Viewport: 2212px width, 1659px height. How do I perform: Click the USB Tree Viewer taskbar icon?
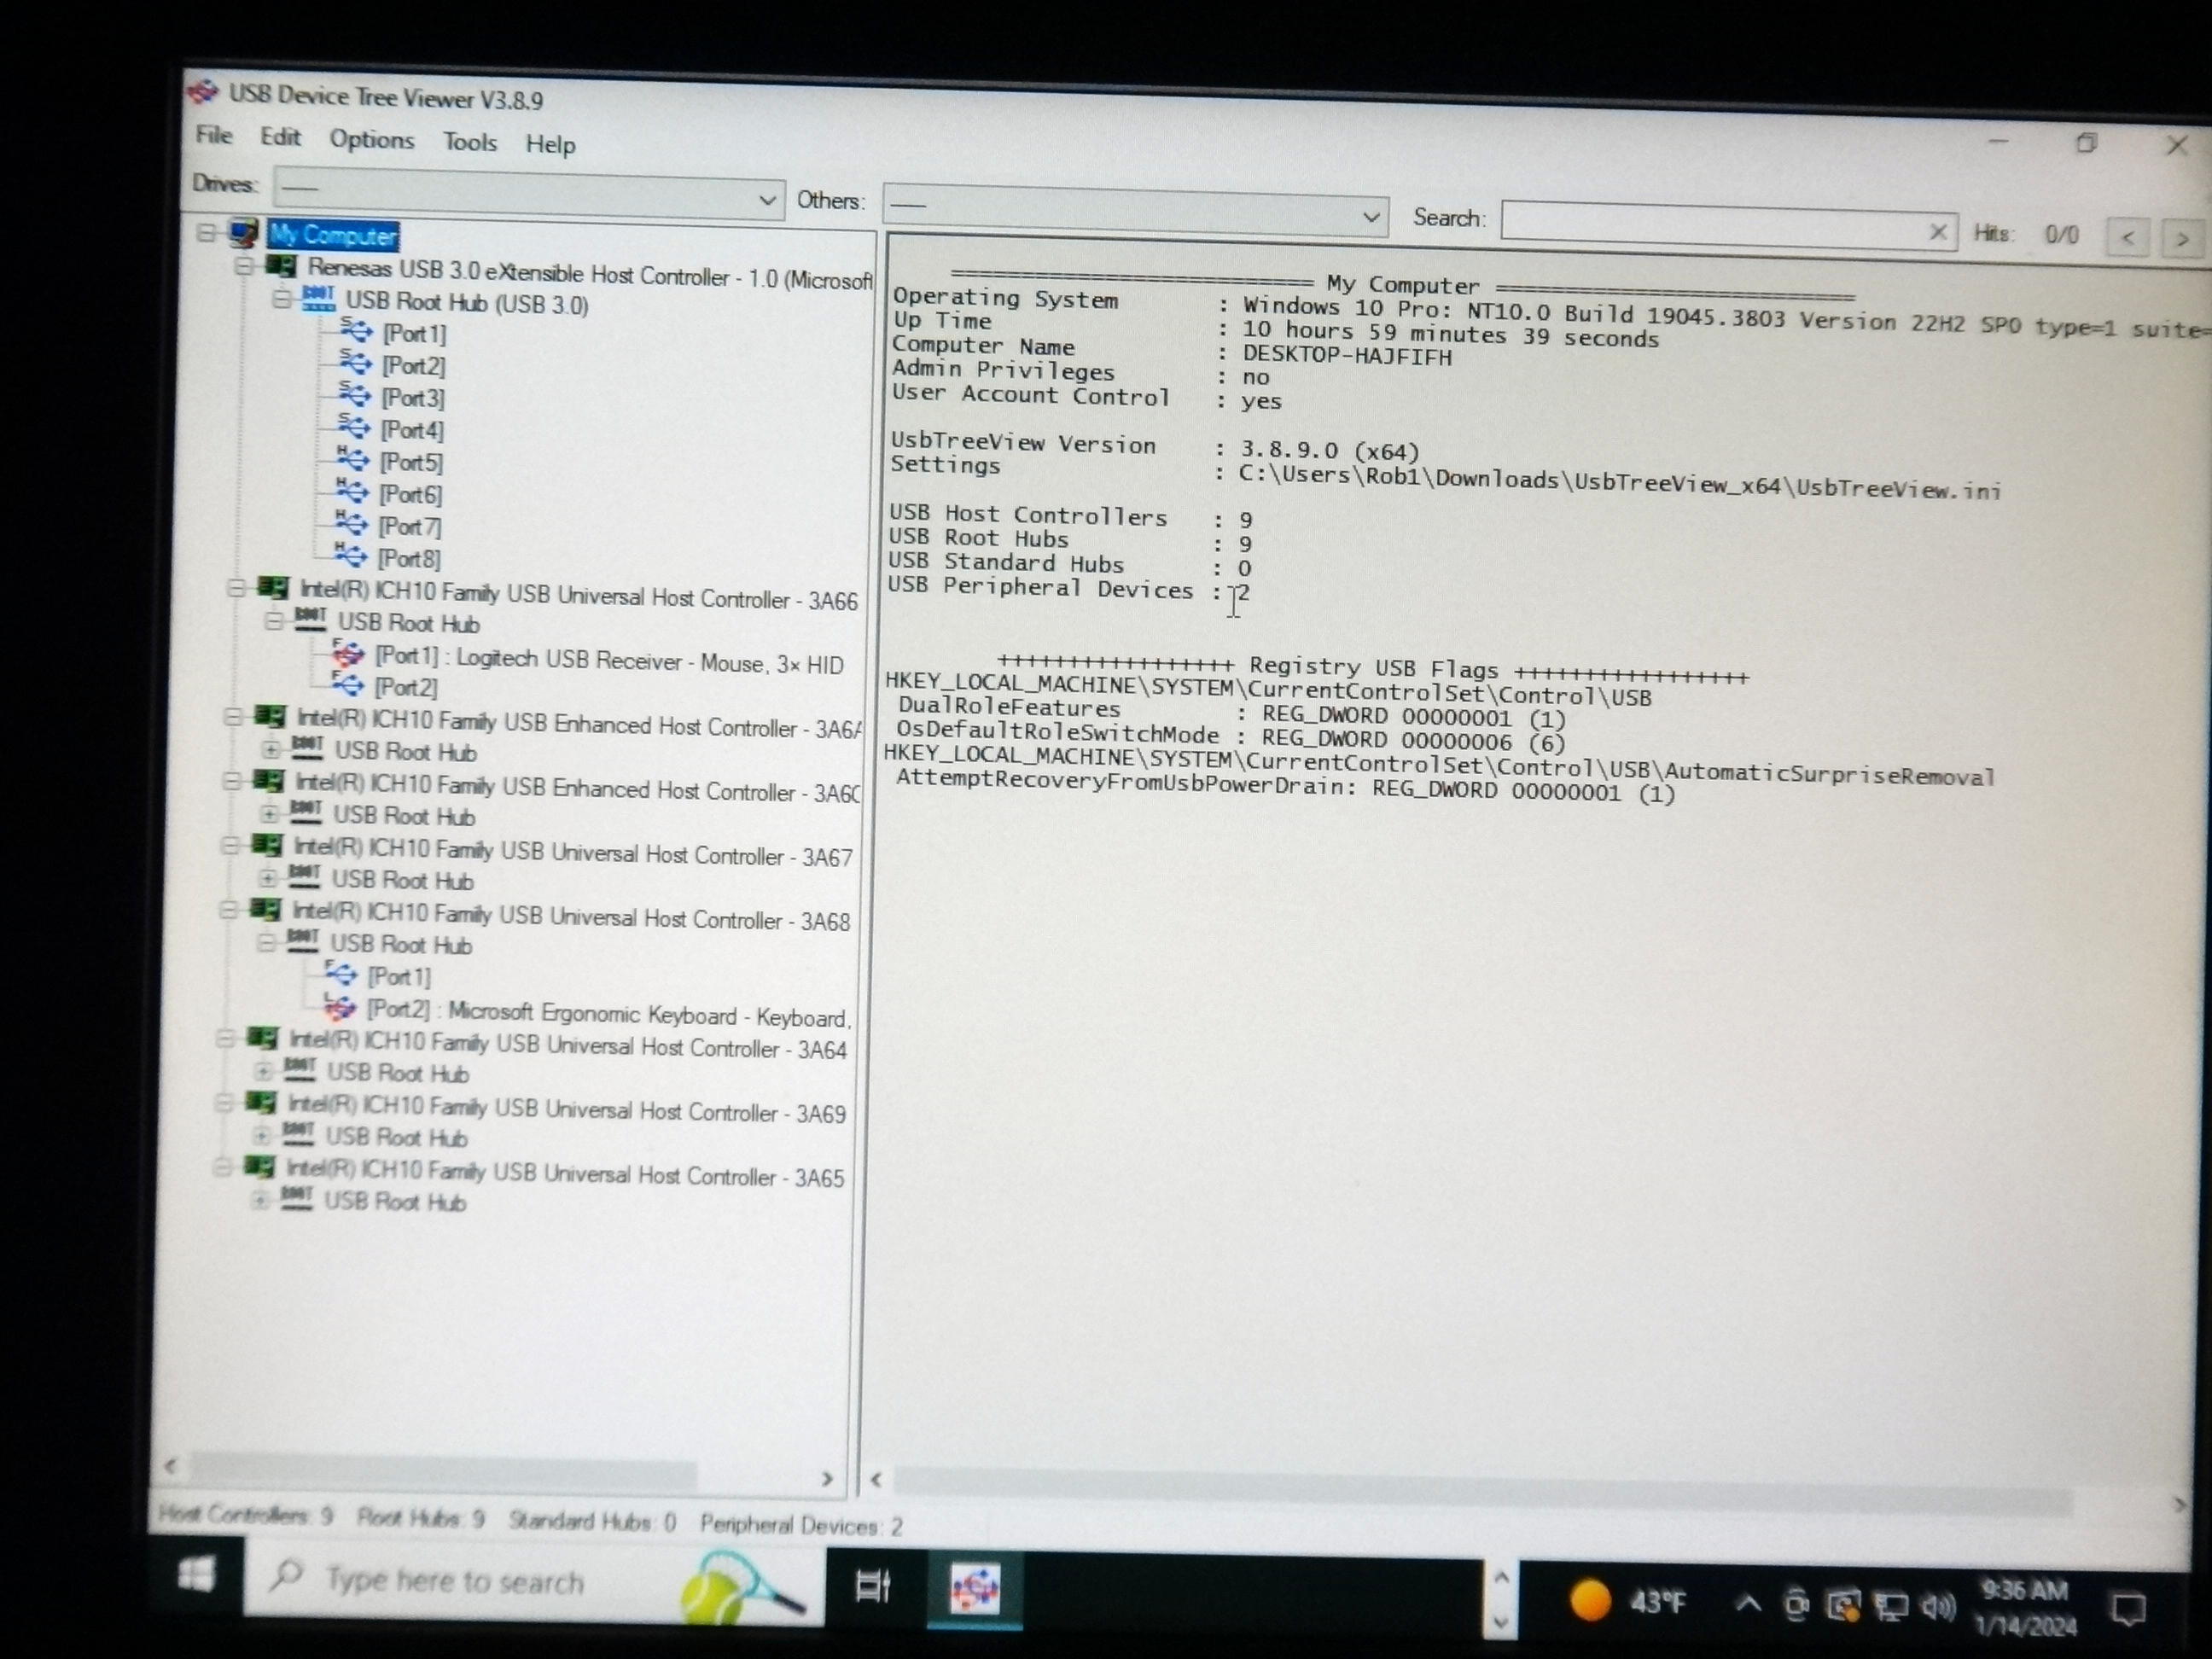pyautogui.click(x=975, y=1590)
